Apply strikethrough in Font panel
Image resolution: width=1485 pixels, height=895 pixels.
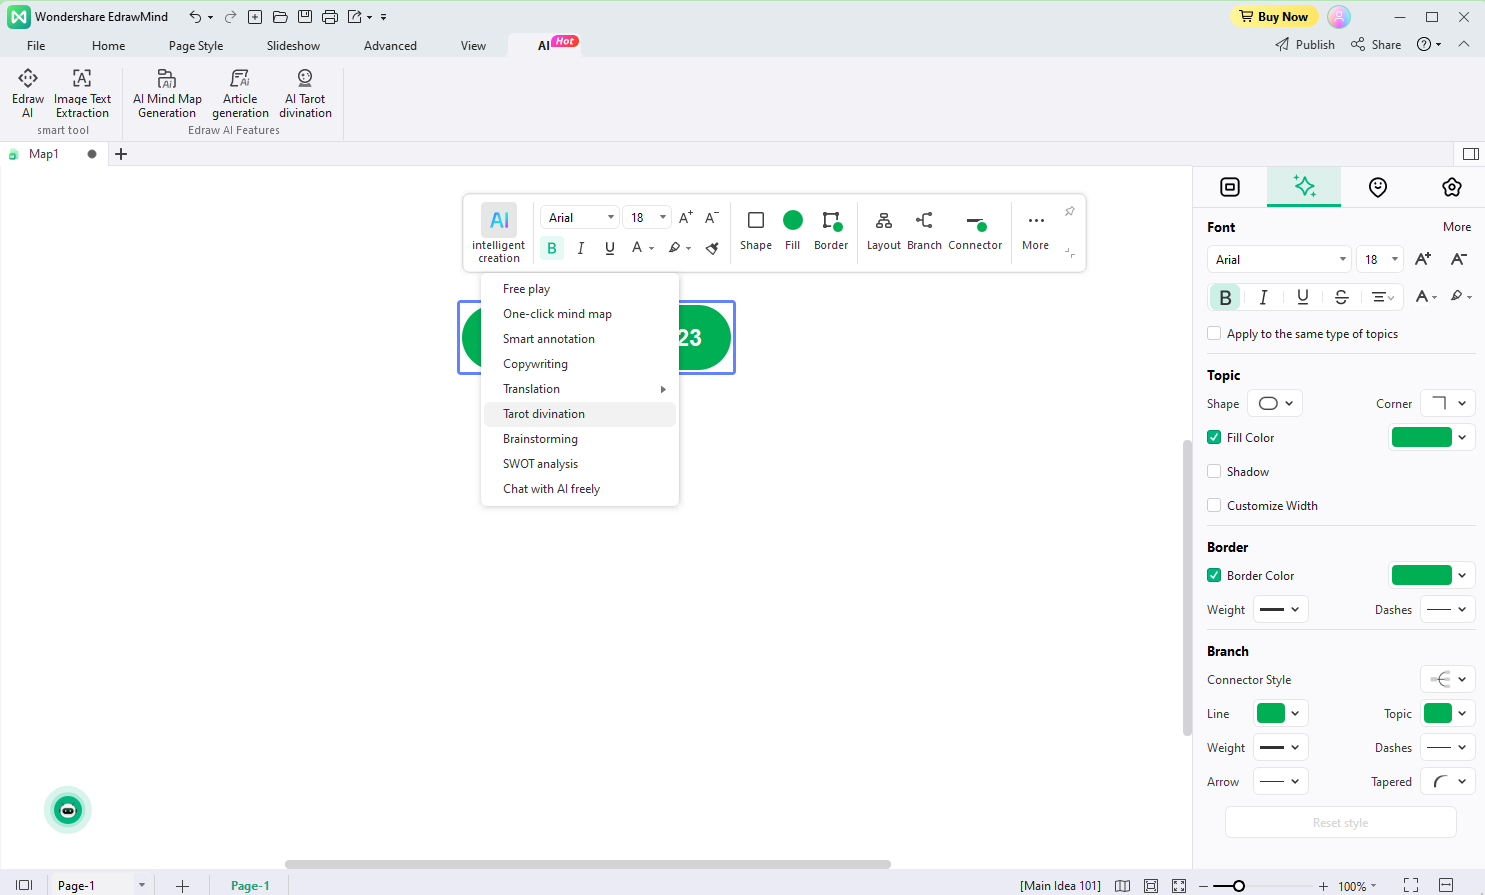[1342, 297]
